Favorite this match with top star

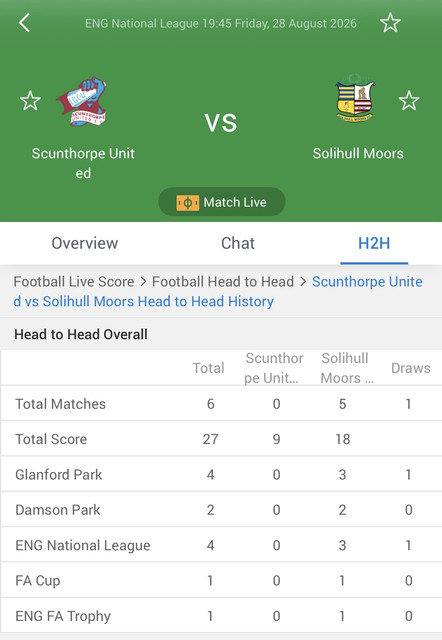click(390, 22)
